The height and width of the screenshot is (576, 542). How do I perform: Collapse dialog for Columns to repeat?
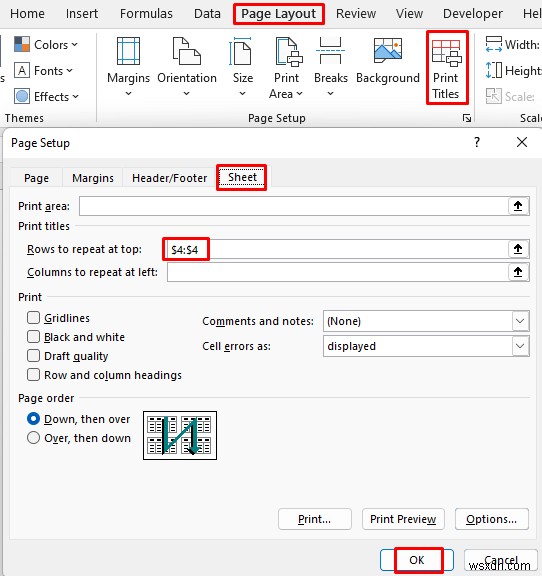point(518,272)
